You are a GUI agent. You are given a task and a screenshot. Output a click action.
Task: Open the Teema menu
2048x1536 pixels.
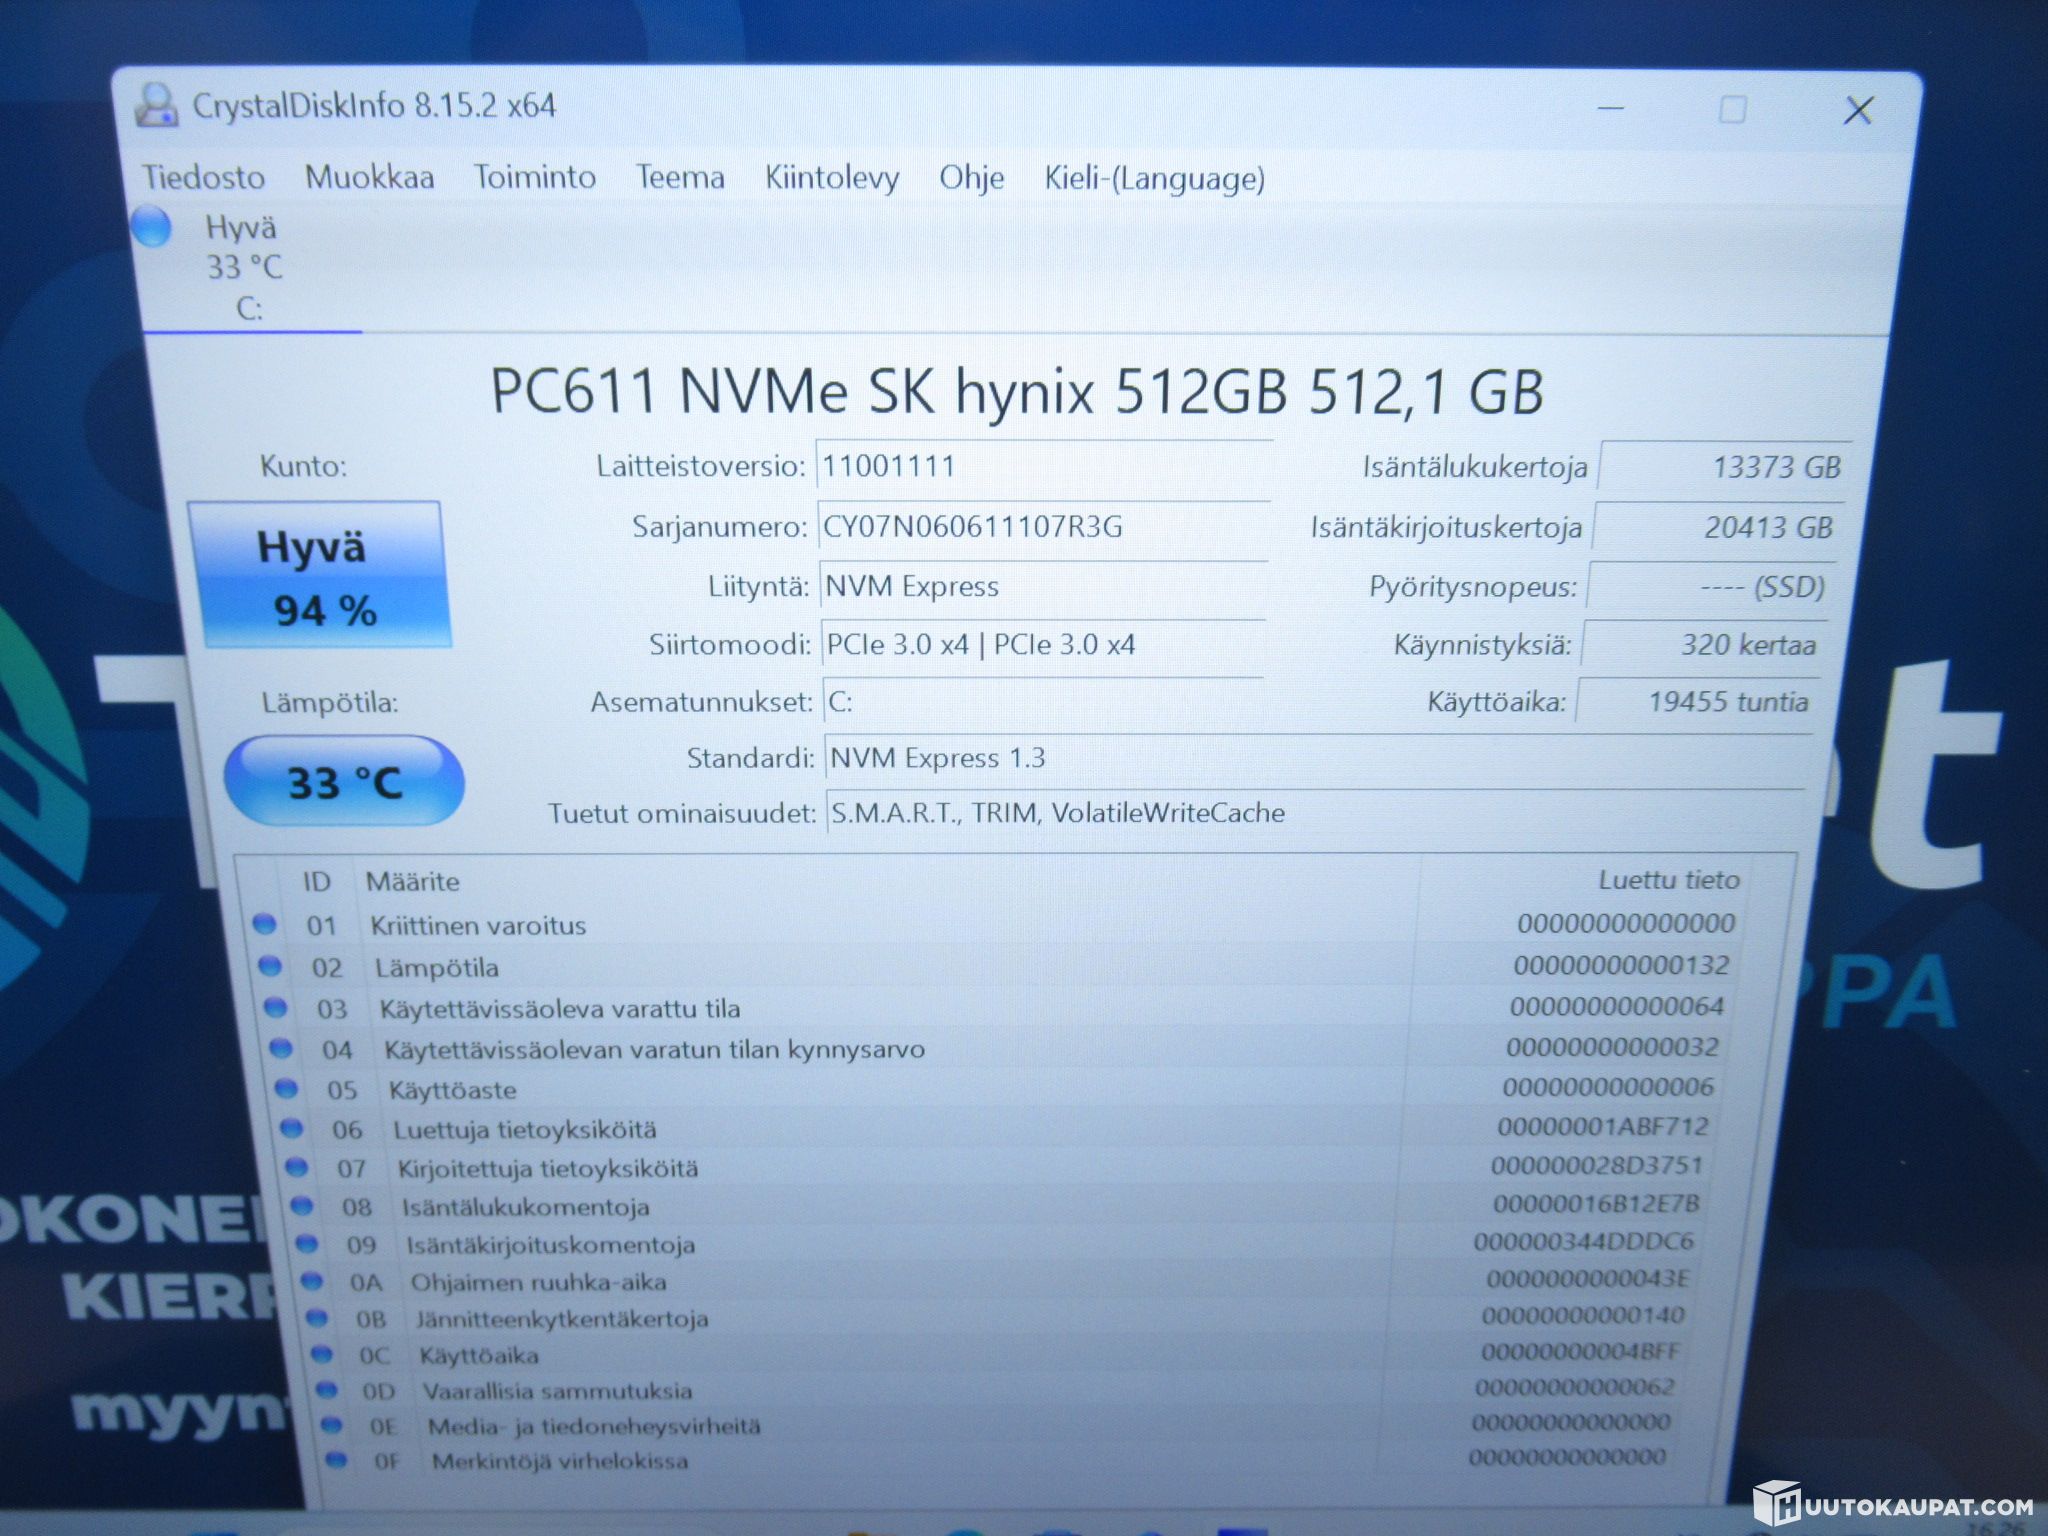click(680, 177)
